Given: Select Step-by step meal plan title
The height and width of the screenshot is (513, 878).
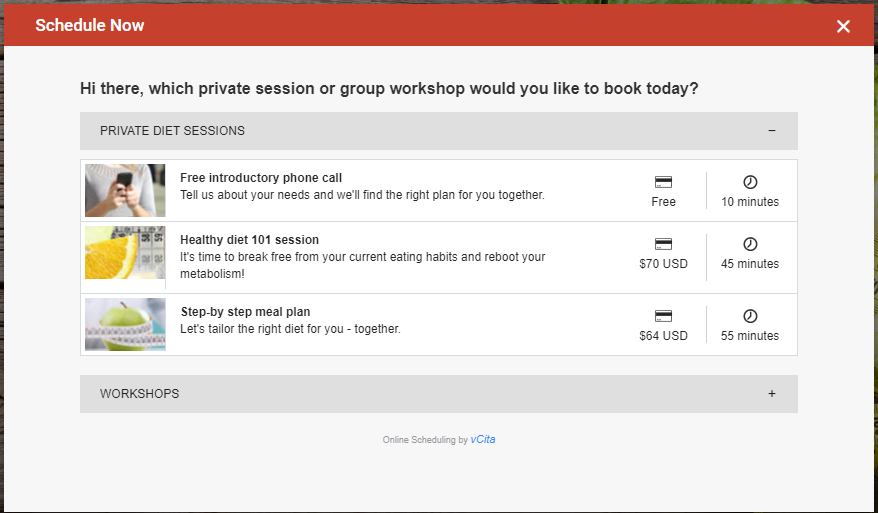Looking at the screenshot, I should [245, 311].
